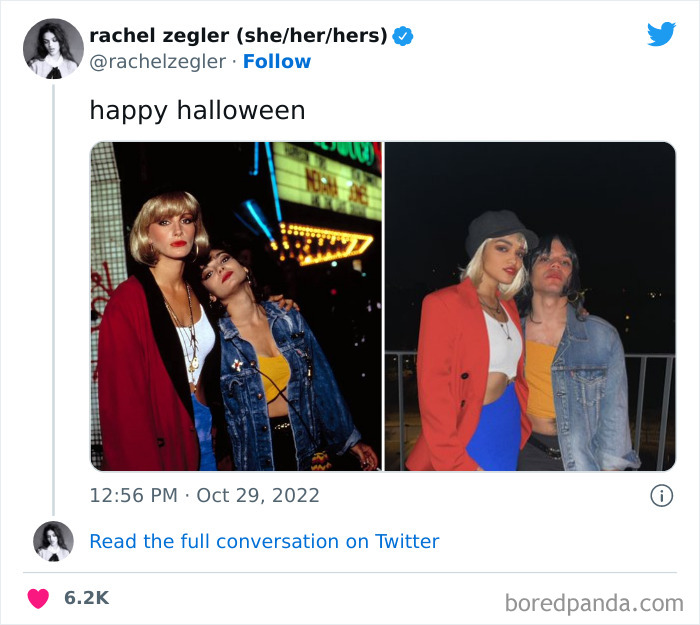The width and height of the screenshot is (700, 625).
Task: Open the tweet info icon
Action: [661, 496]
